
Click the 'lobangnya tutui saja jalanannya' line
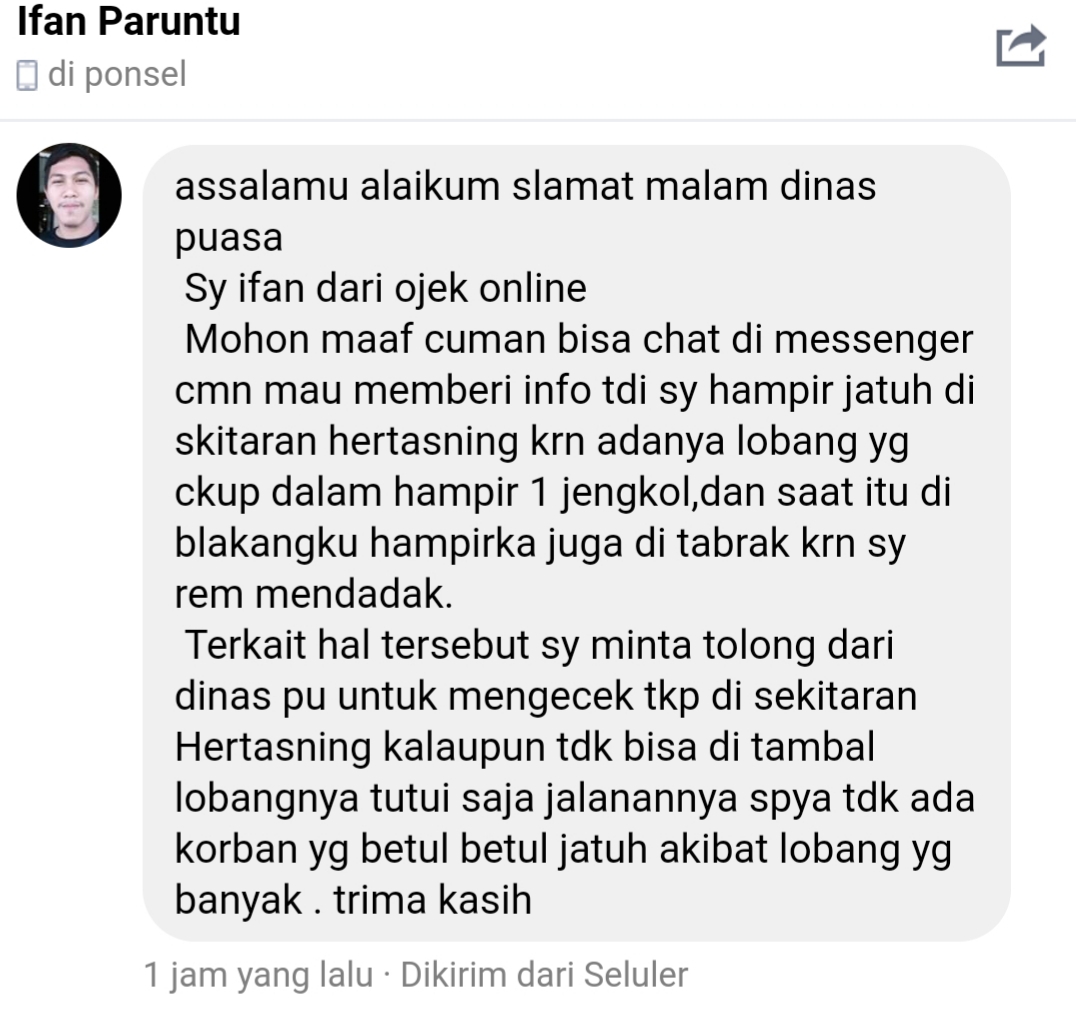click(x=574, y=798)
